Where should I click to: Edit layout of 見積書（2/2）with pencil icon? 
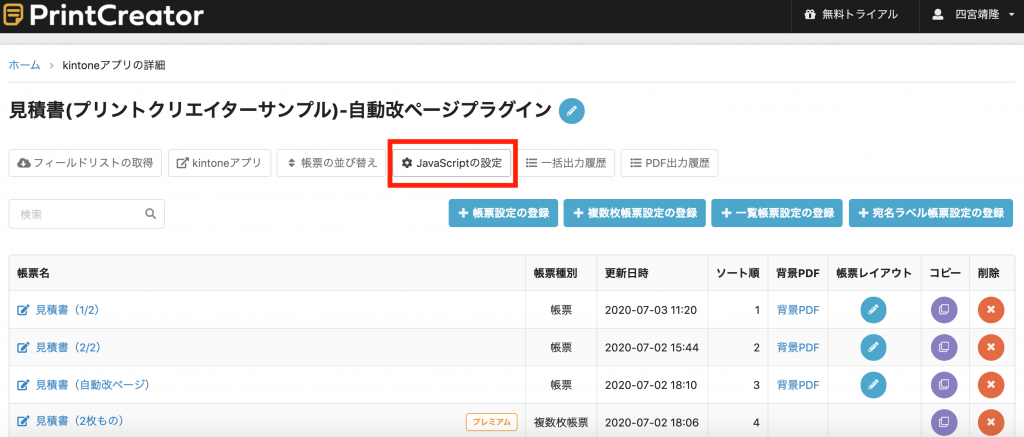(874, 347)
